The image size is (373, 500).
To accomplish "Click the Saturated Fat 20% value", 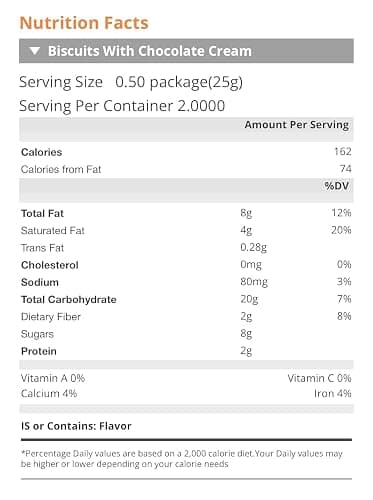I will pos(341,230).
